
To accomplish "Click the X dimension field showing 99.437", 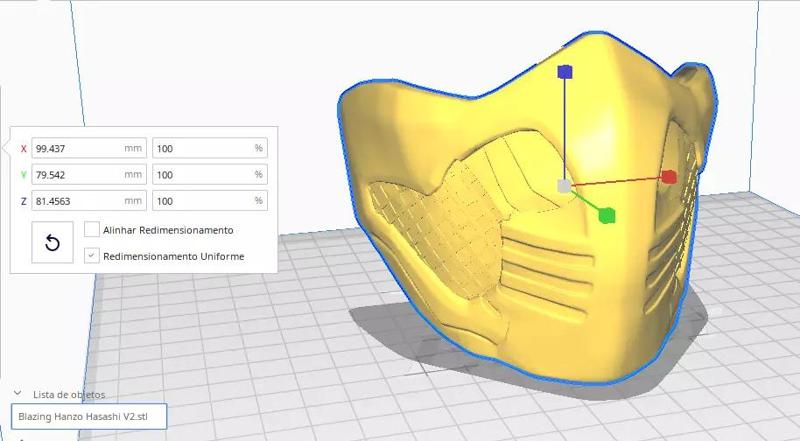I will 89,148.
